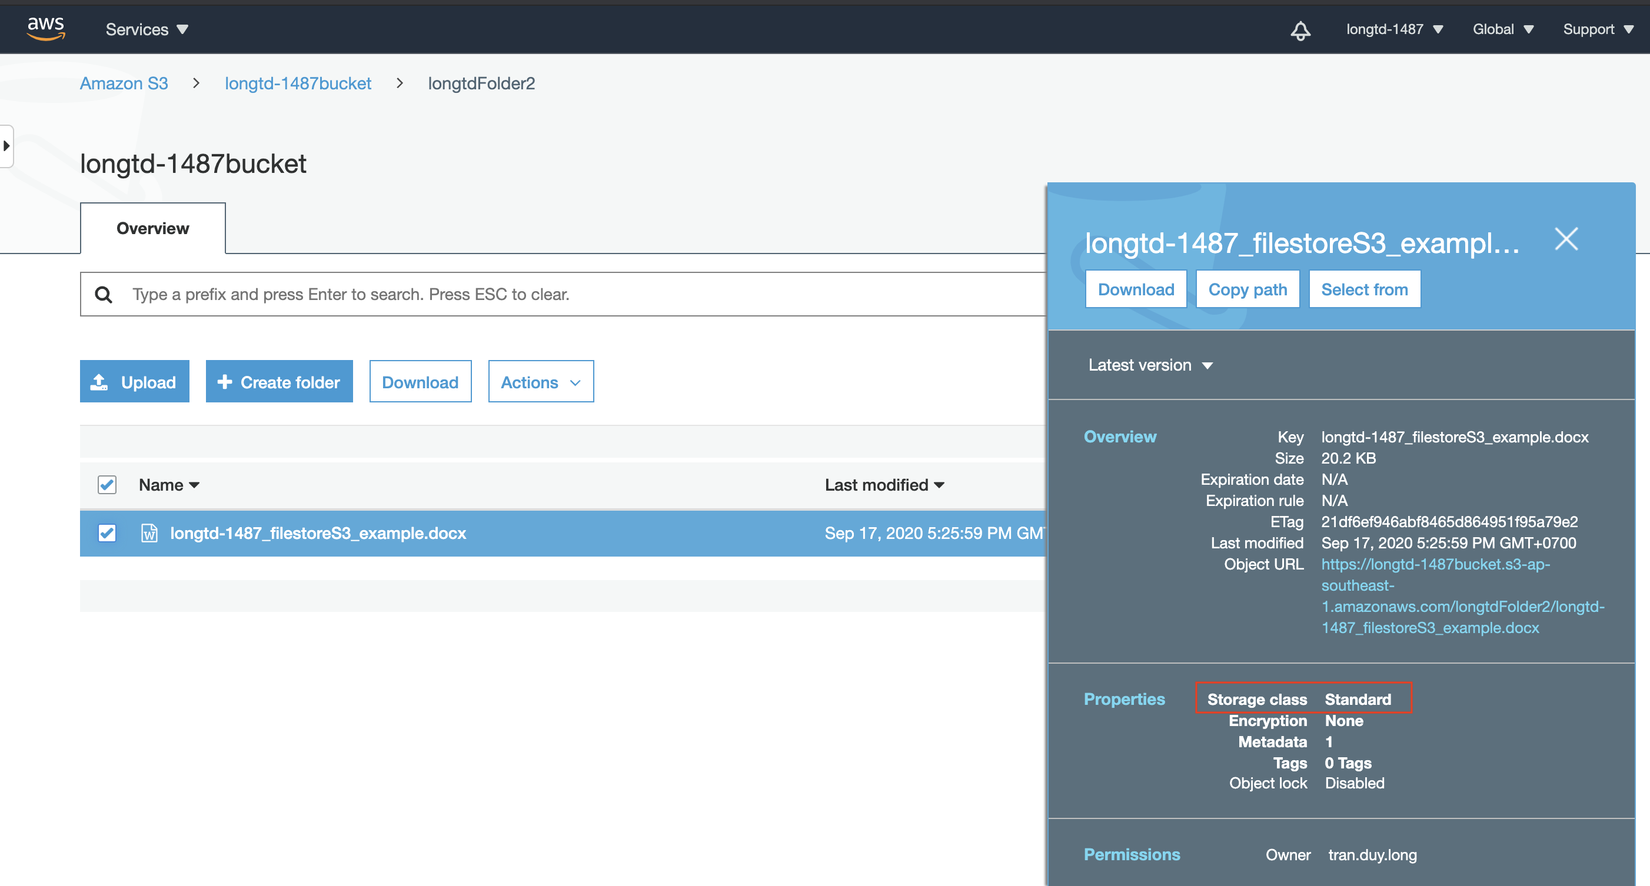Click the row's Sep 17, 2020 timestamp
The height and width of the screenshot is (886, 1650).
pyautogui.click(x=935, y=533)
